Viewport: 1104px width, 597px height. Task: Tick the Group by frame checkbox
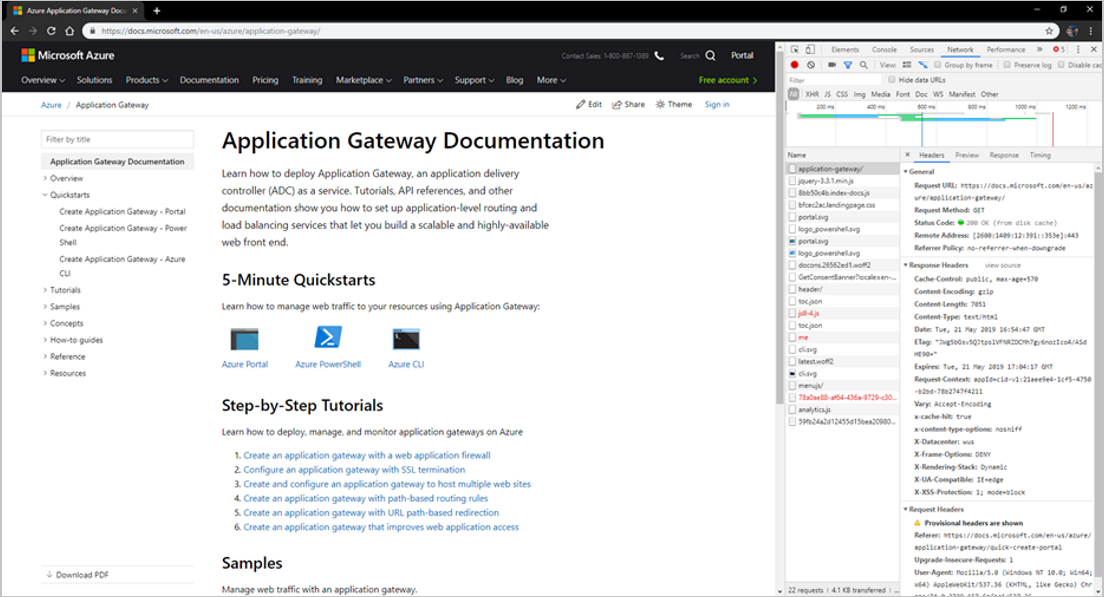pos(935,65)
